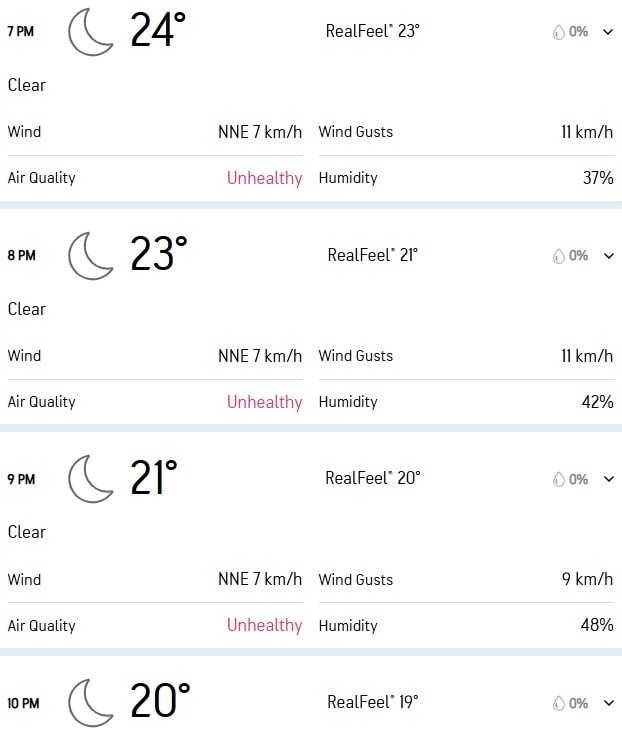This screenshot has width=622, height=735.
Task: Click the raindrop precipitation icon at 8 PM
Action: click(x=559, y=256)
